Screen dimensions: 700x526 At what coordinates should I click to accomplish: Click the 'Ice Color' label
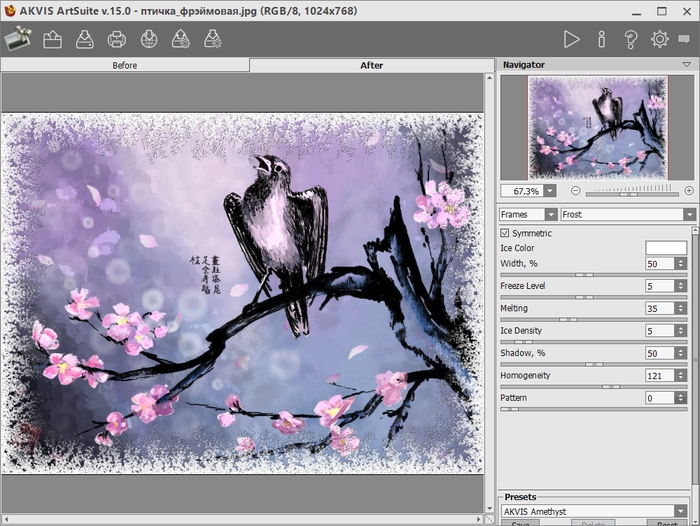point(517,248)
